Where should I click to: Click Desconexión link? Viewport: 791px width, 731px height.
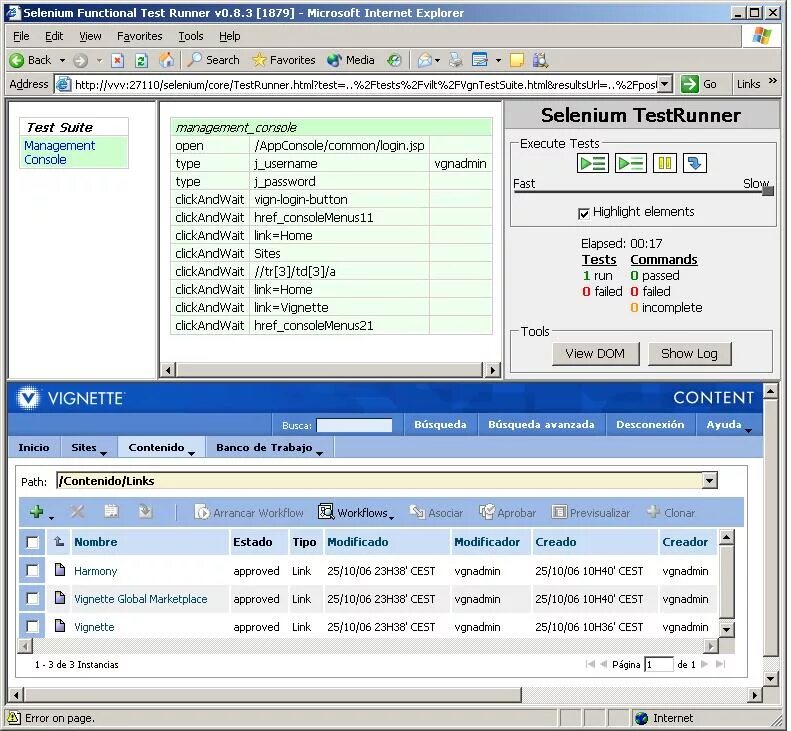pos(650,425)
